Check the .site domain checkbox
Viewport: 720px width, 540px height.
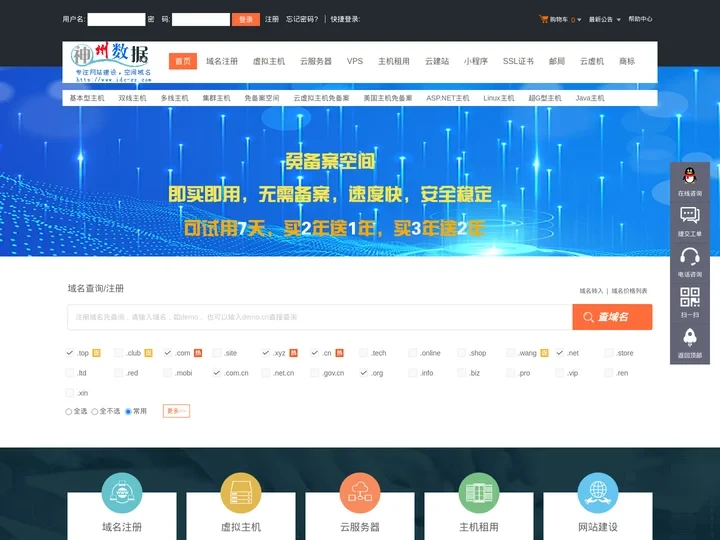tap(217, 353)
